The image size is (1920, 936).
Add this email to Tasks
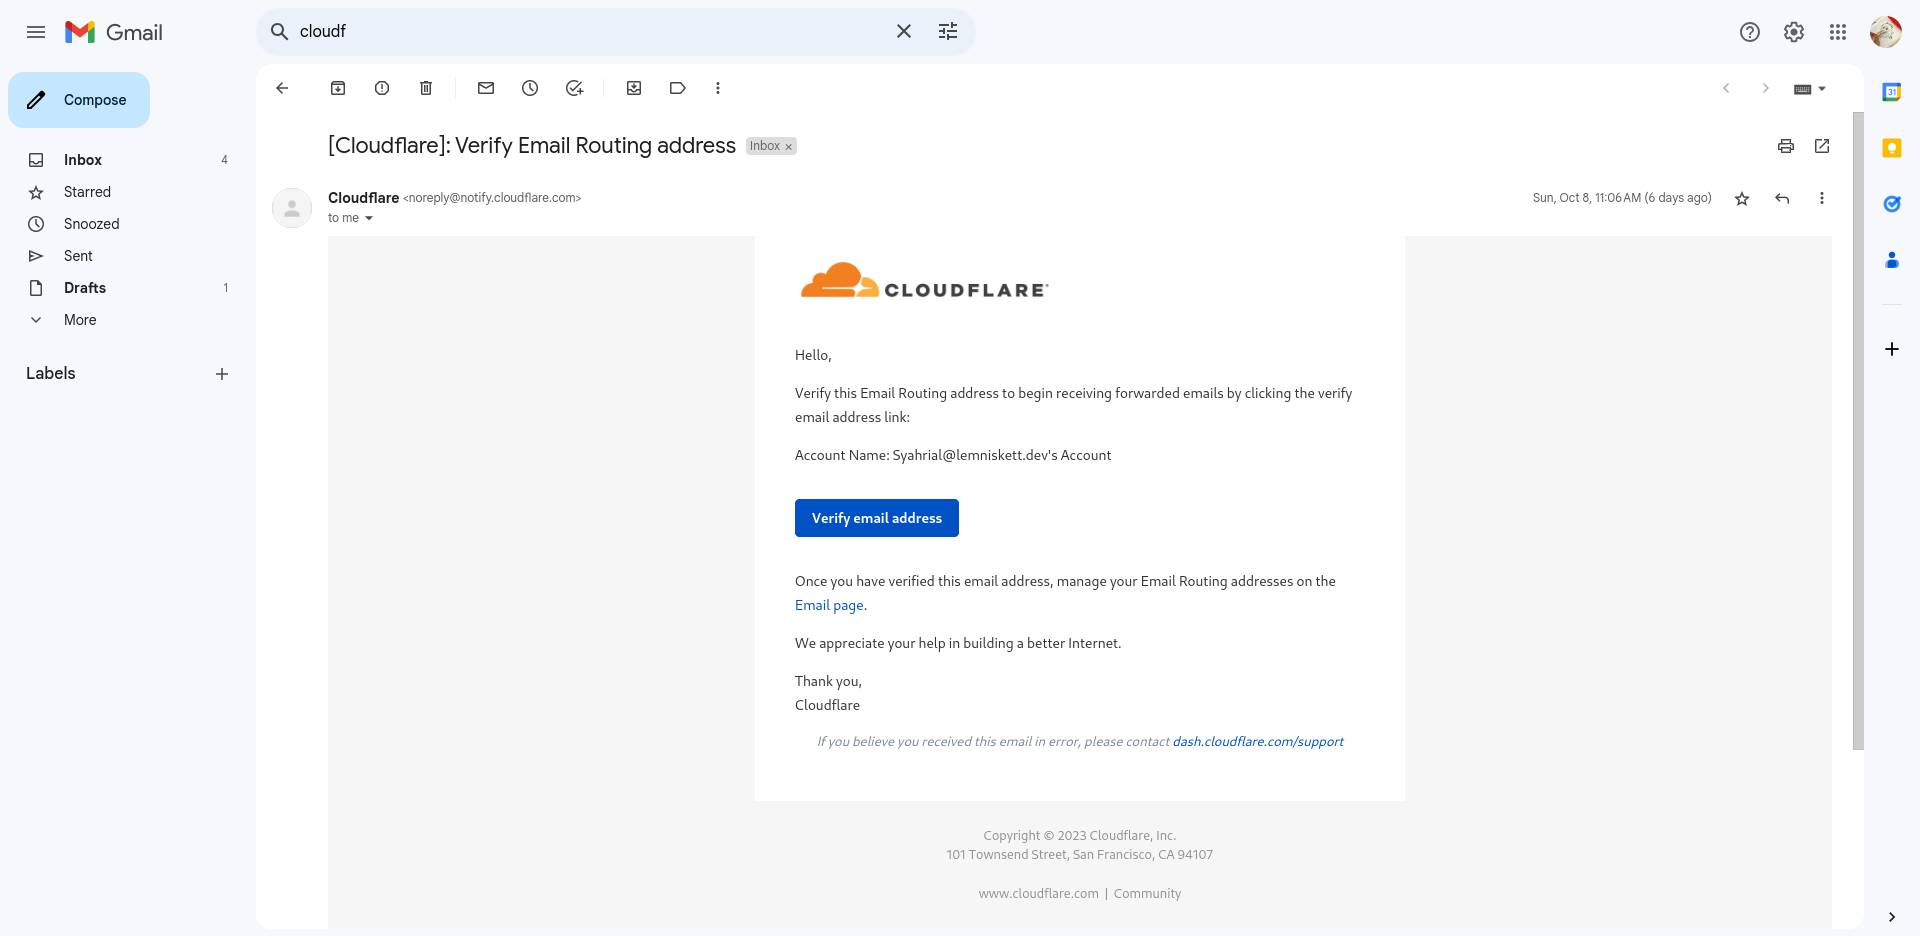pos(574,88)
